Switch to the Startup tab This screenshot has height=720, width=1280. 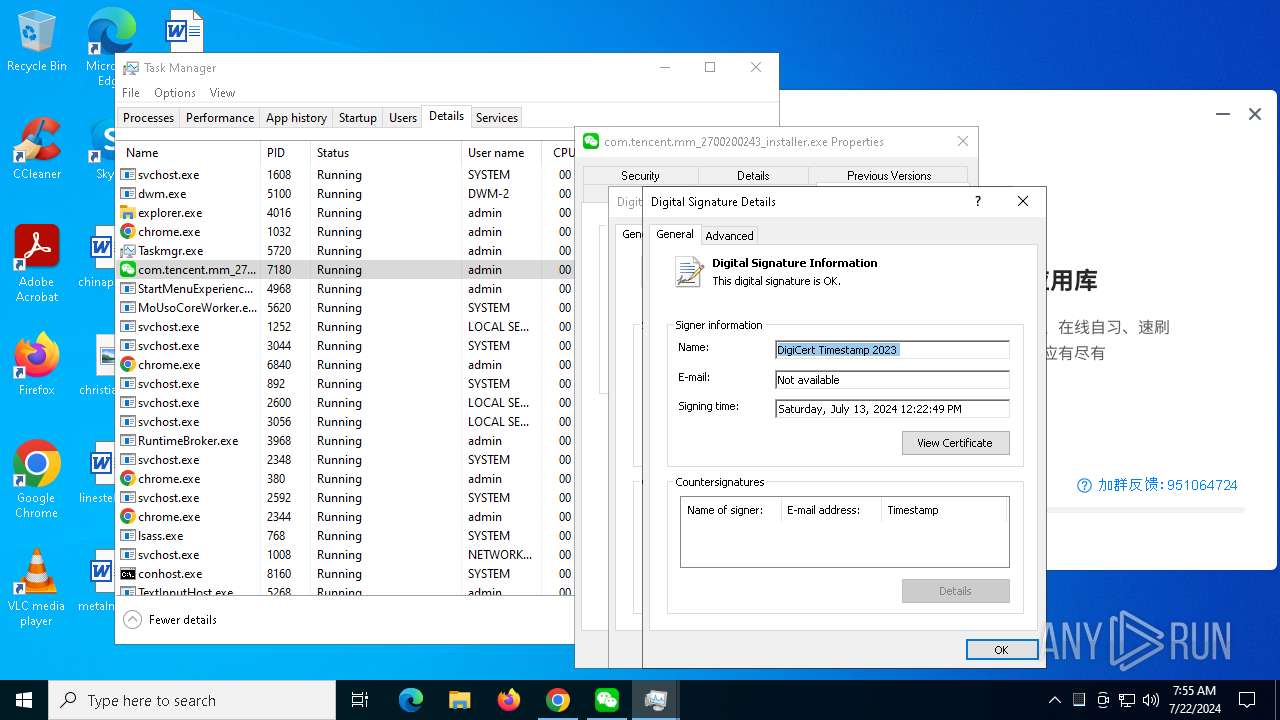point(357,118)
